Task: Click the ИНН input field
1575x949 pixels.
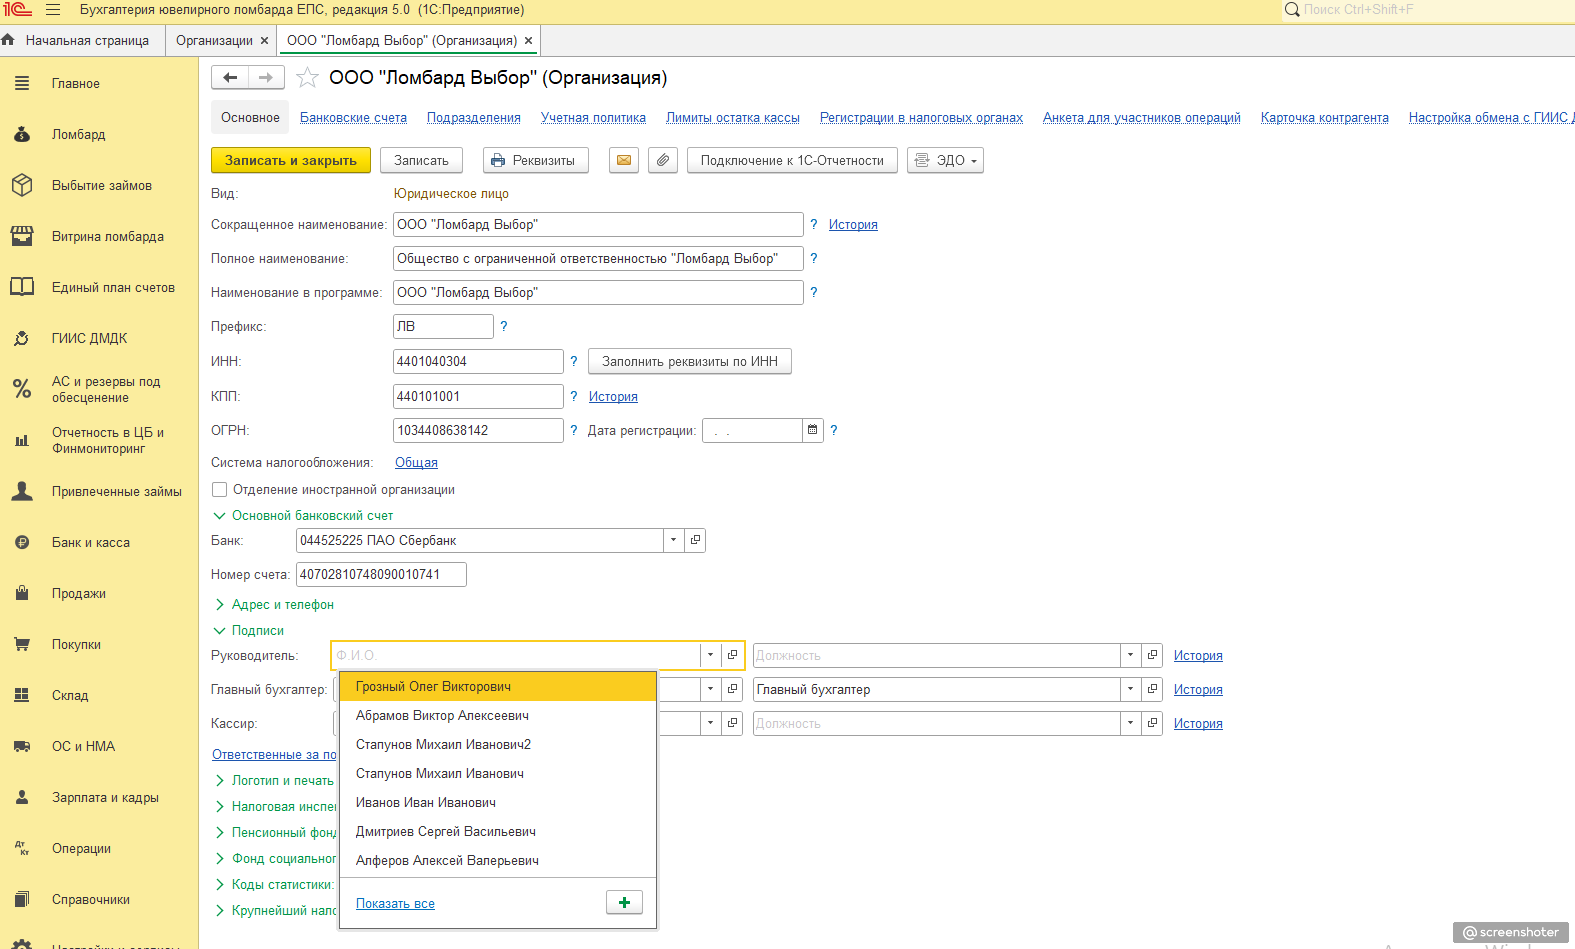Action: click(478, 362)
